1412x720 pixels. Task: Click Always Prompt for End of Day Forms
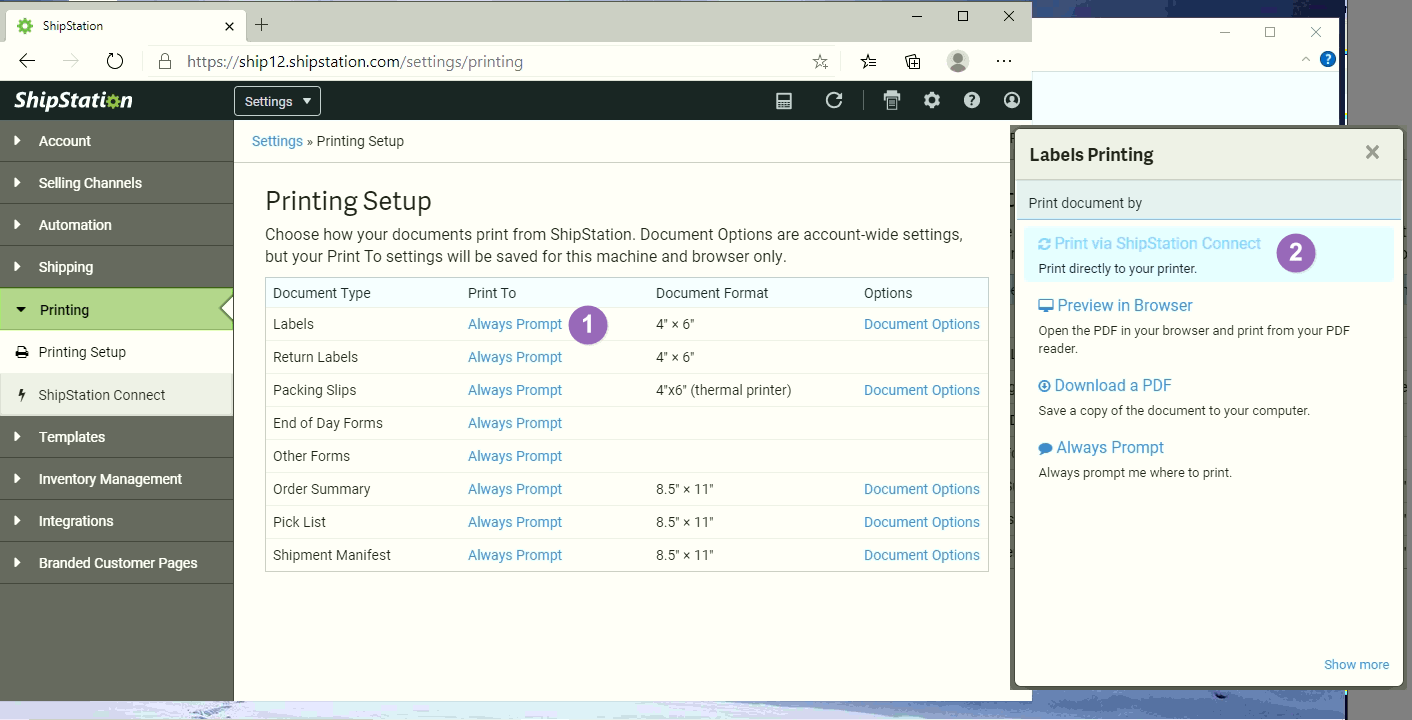pos(515,423)
